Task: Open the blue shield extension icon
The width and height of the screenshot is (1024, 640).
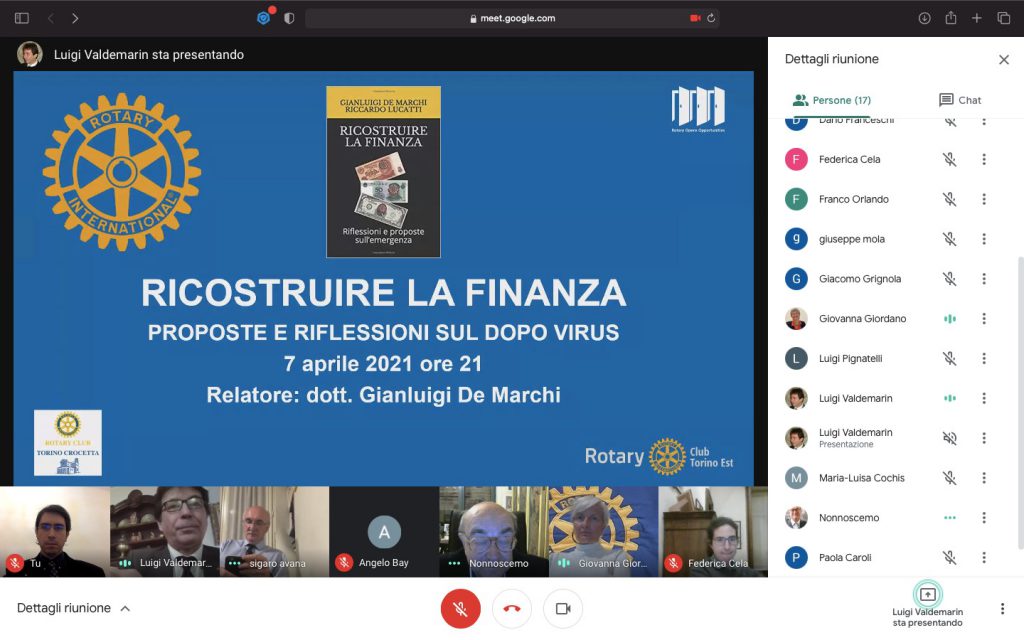Action: pos(264,18)
